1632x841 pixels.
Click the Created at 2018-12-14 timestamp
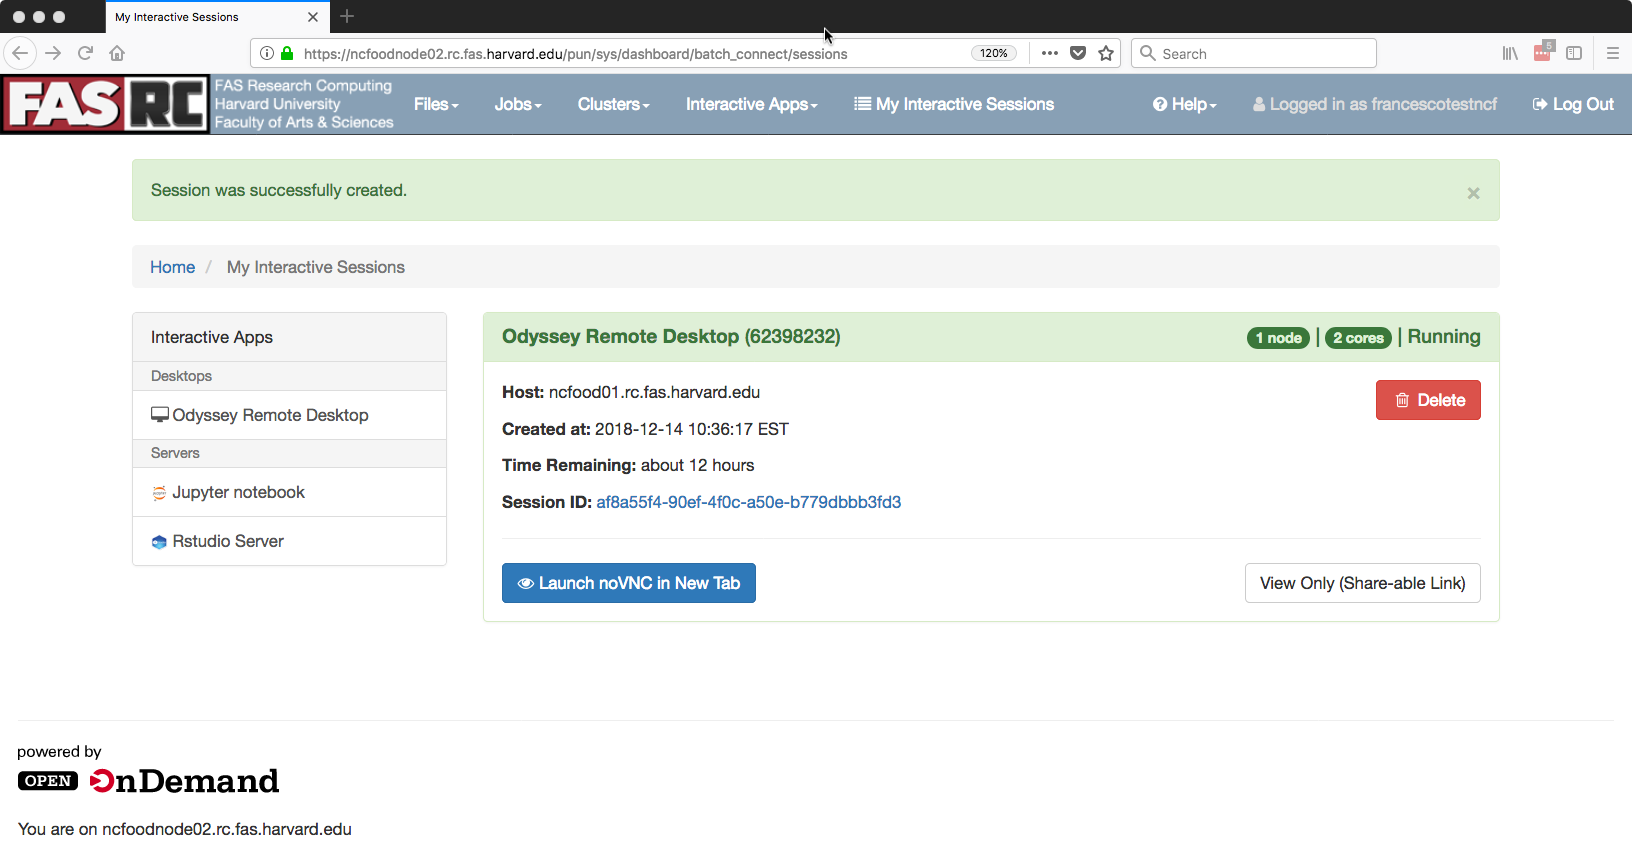click(x=692, y=429)
